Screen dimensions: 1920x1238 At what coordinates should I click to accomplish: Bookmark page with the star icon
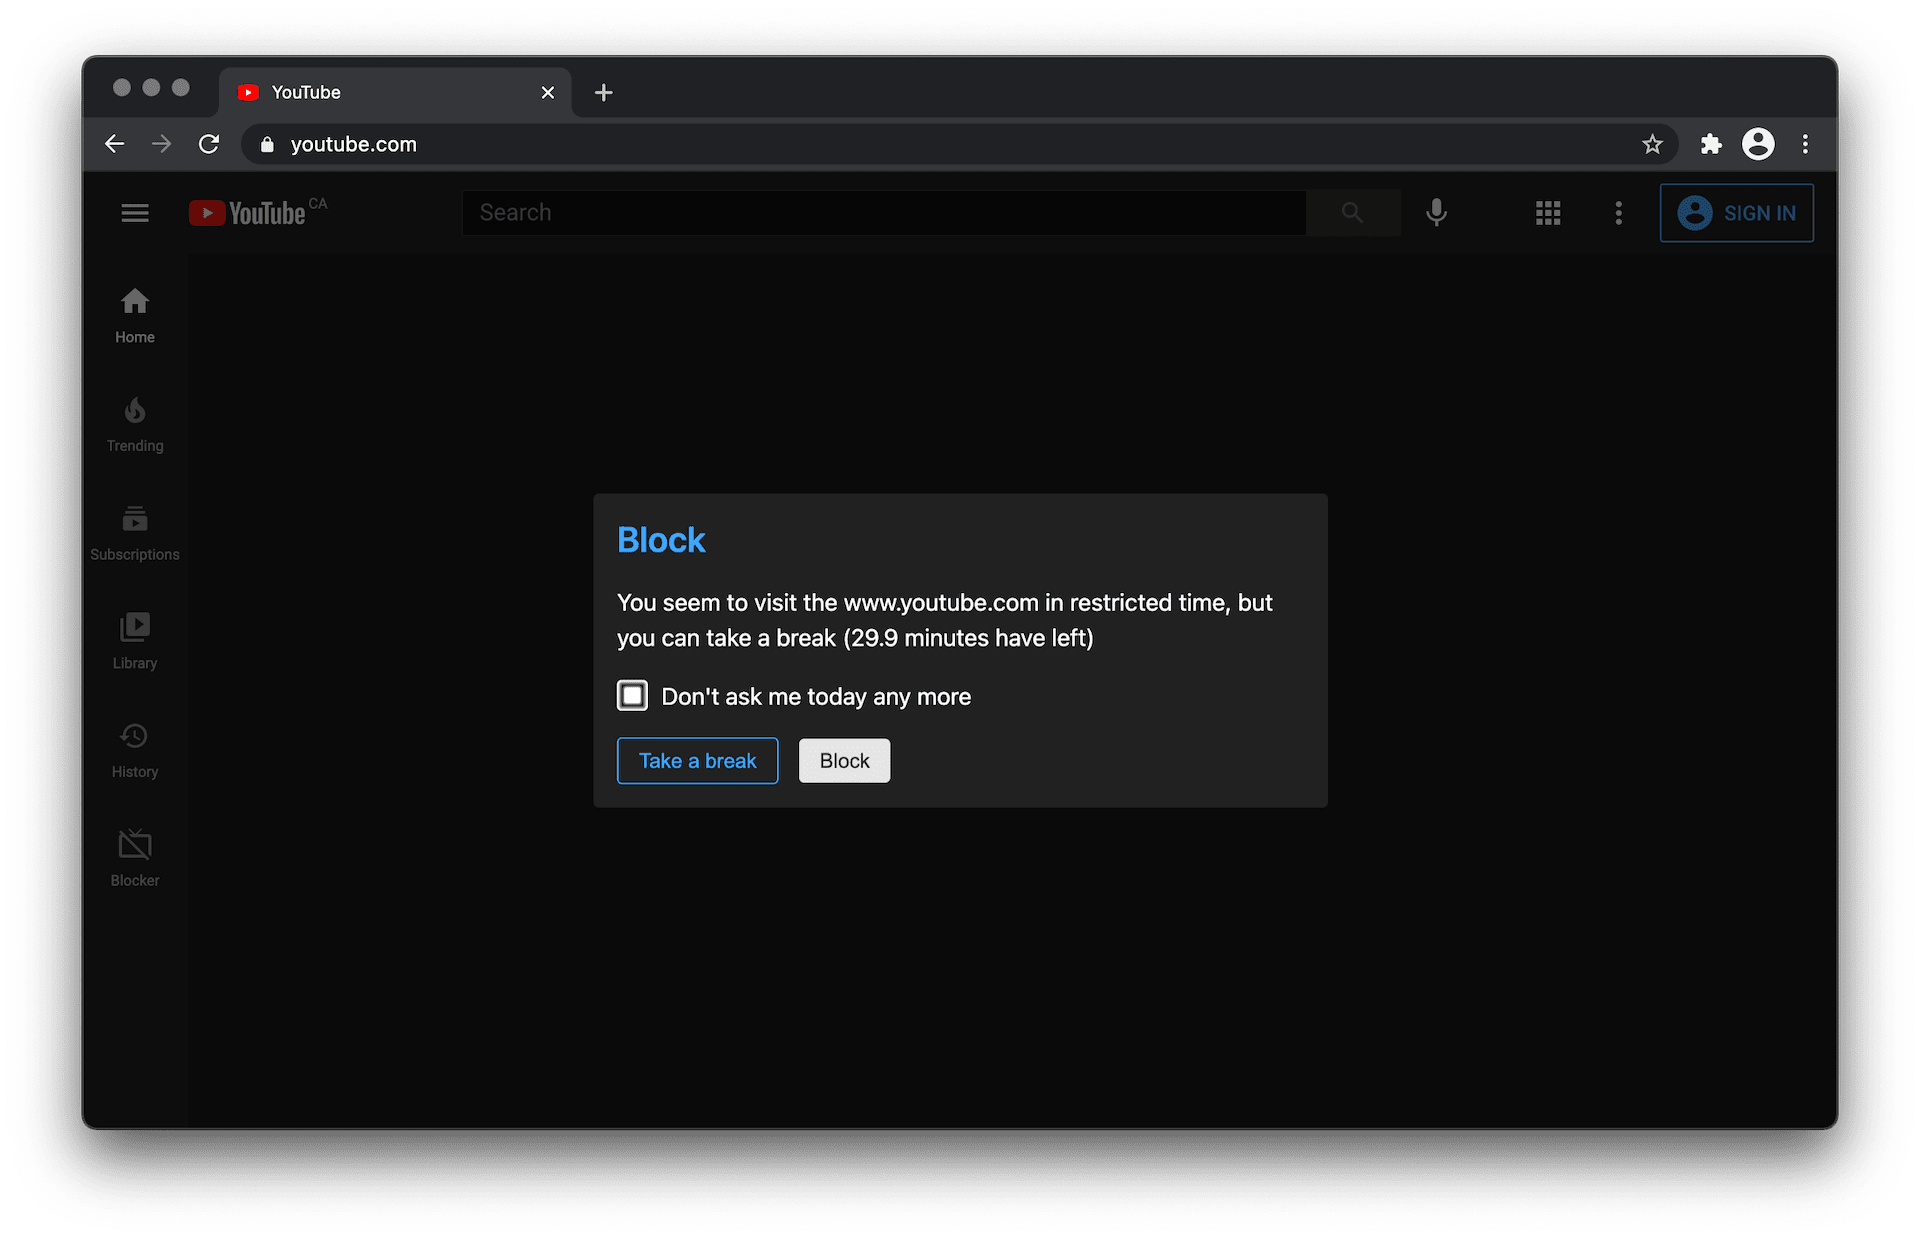(x=1652, y=144)
